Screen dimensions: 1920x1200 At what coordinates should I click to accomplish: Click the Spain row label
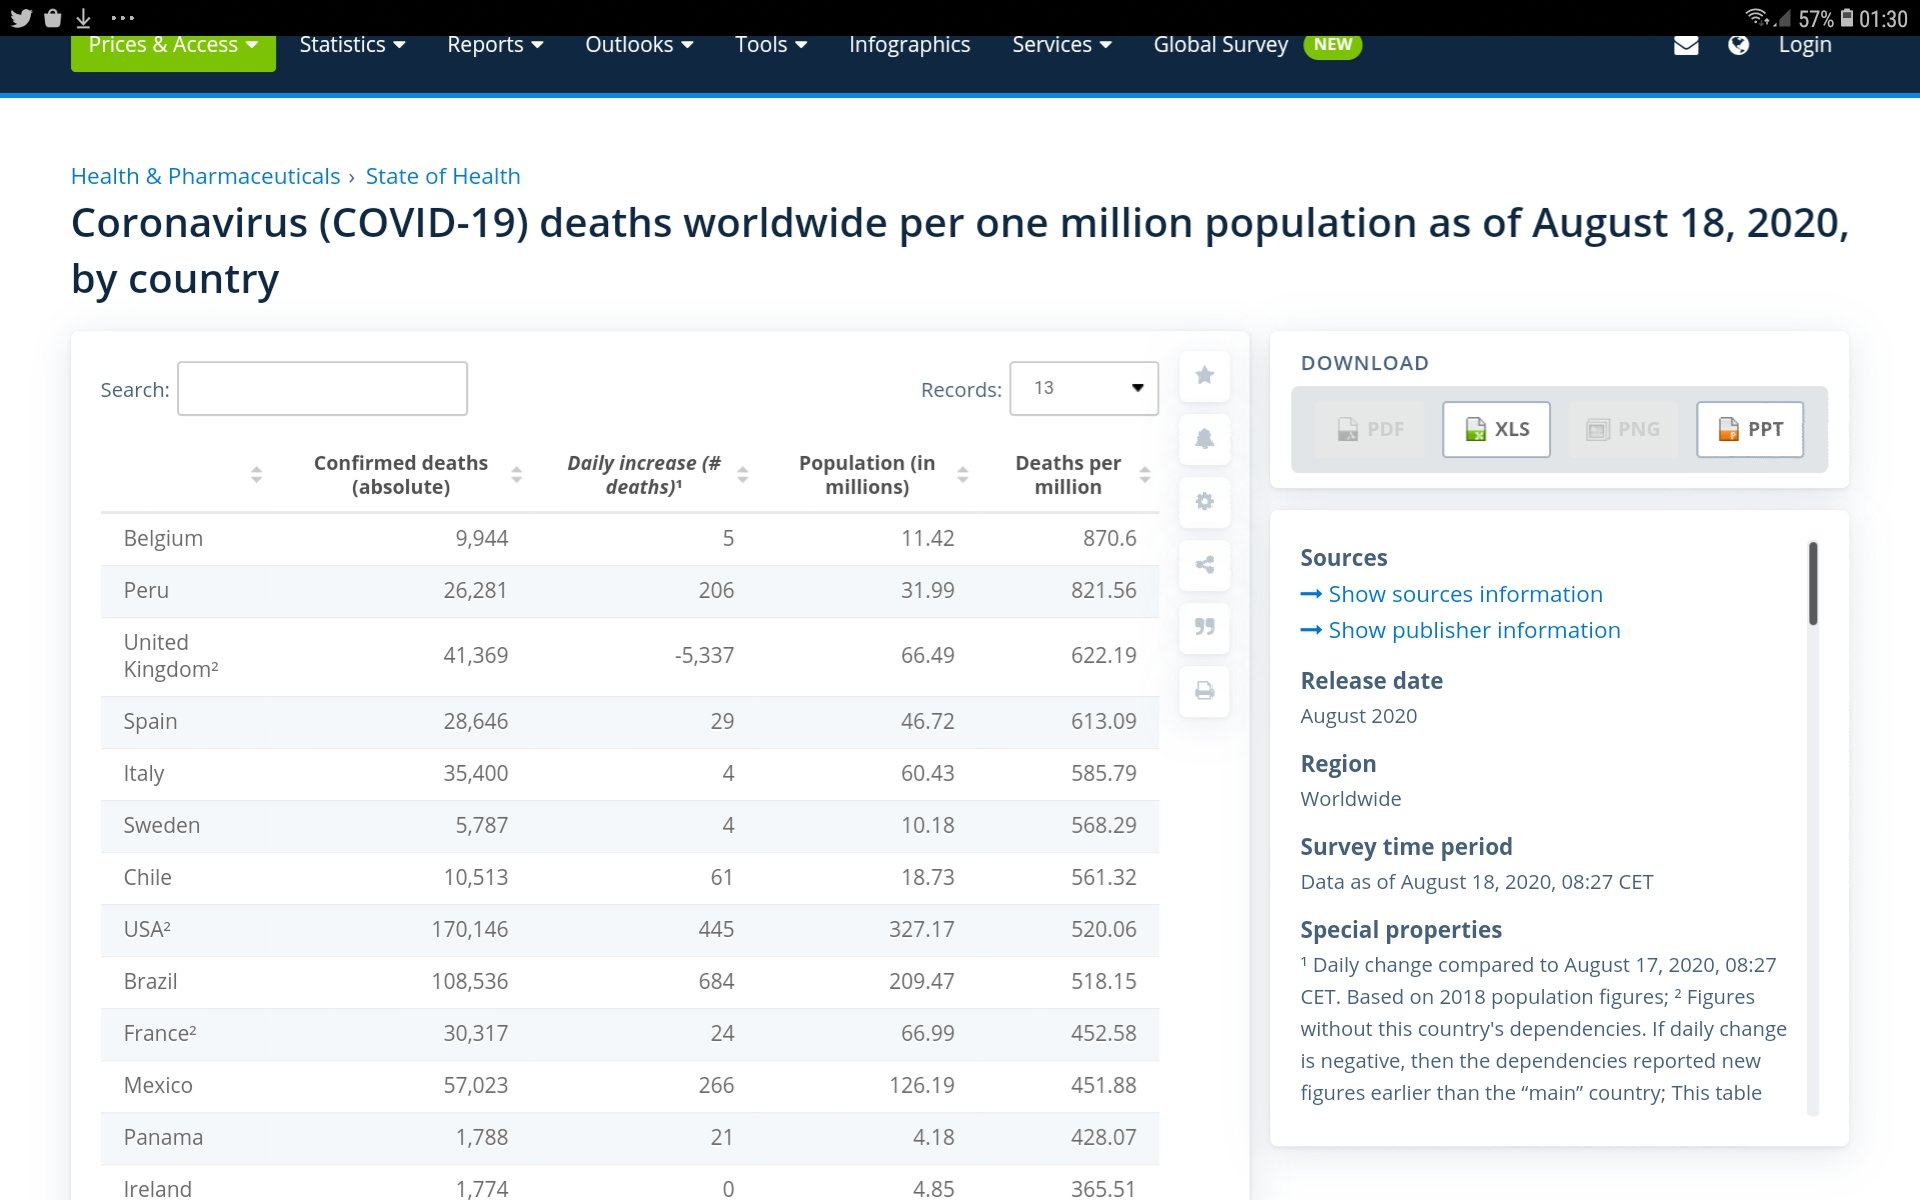click(150, 721)
